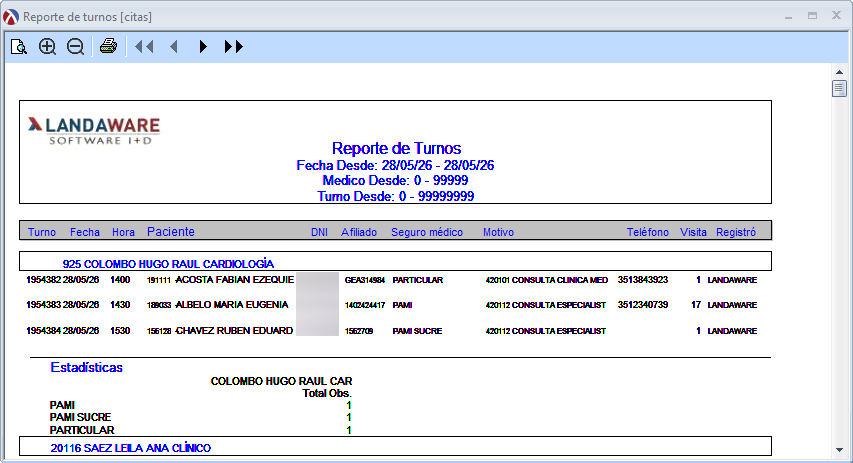Go to next page arrow

(203, 47)
